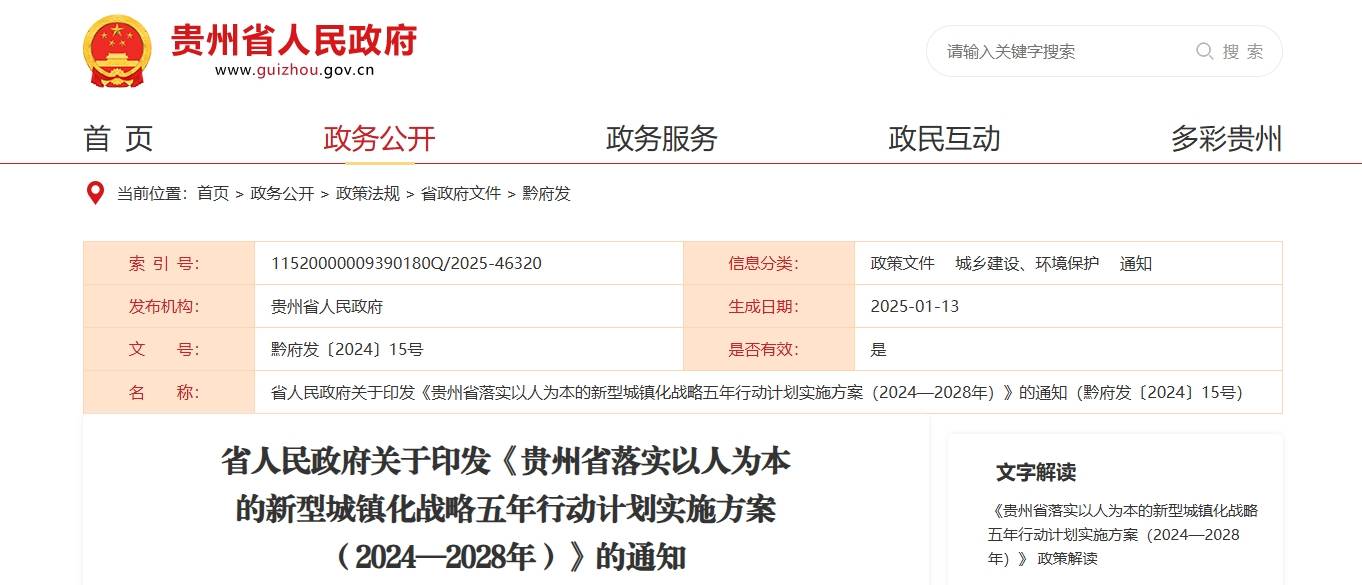The height and width of the screenshot is (585, 1362).
Task: Open the 多彩贵州 navigation section
Action: (1228, 139)
